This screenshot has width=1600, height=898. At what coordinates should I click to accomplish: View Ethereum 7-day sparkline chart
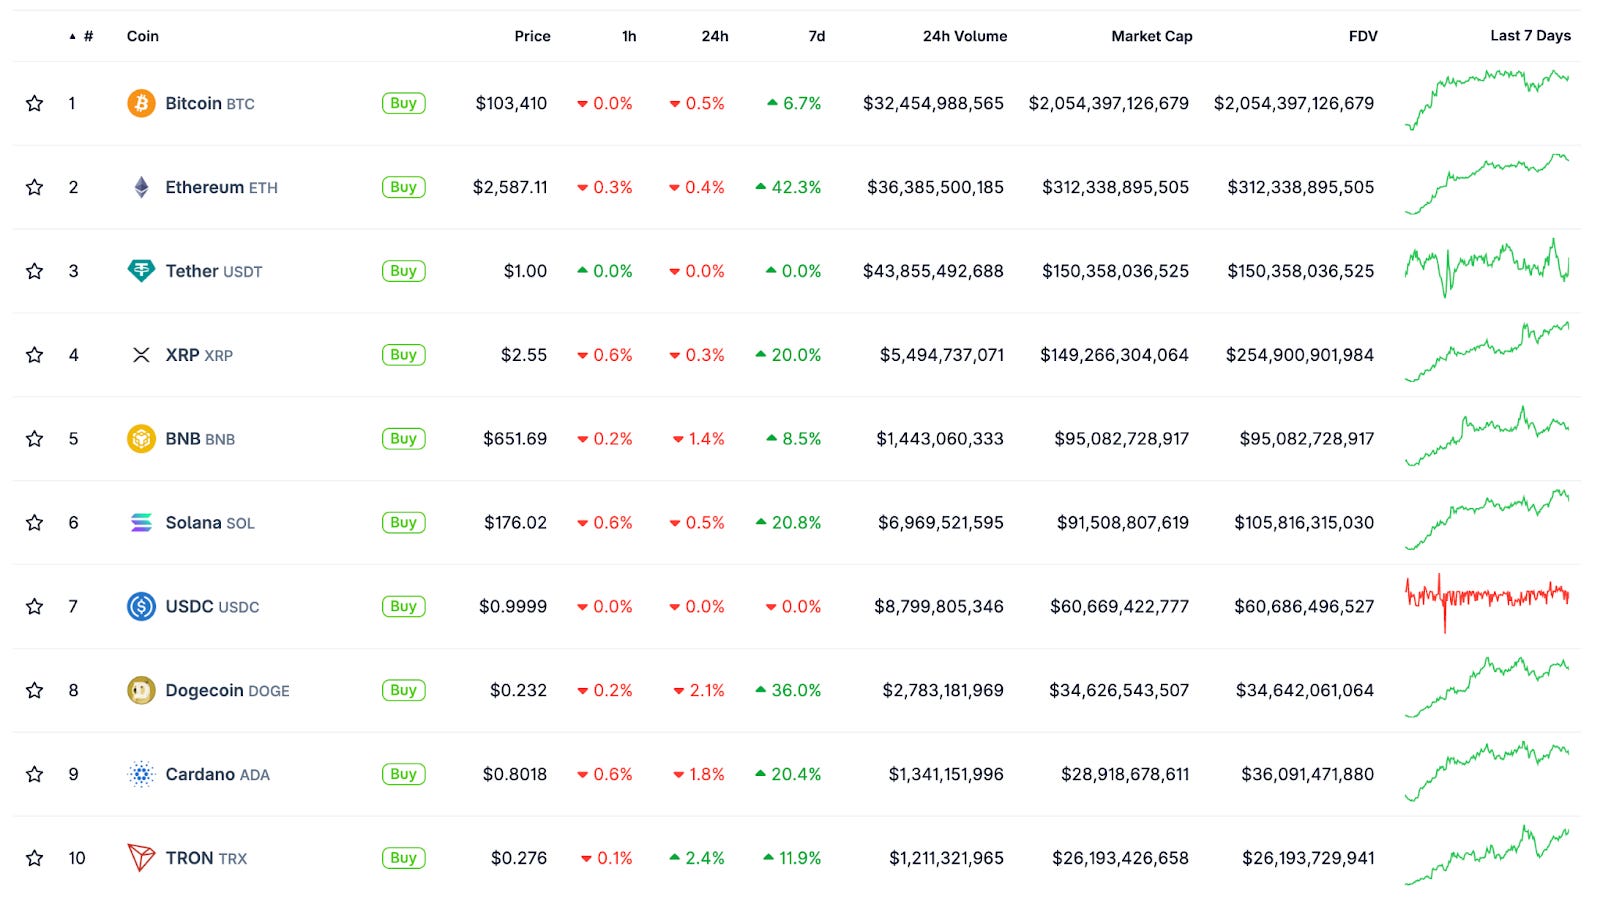coord(1487,184)
